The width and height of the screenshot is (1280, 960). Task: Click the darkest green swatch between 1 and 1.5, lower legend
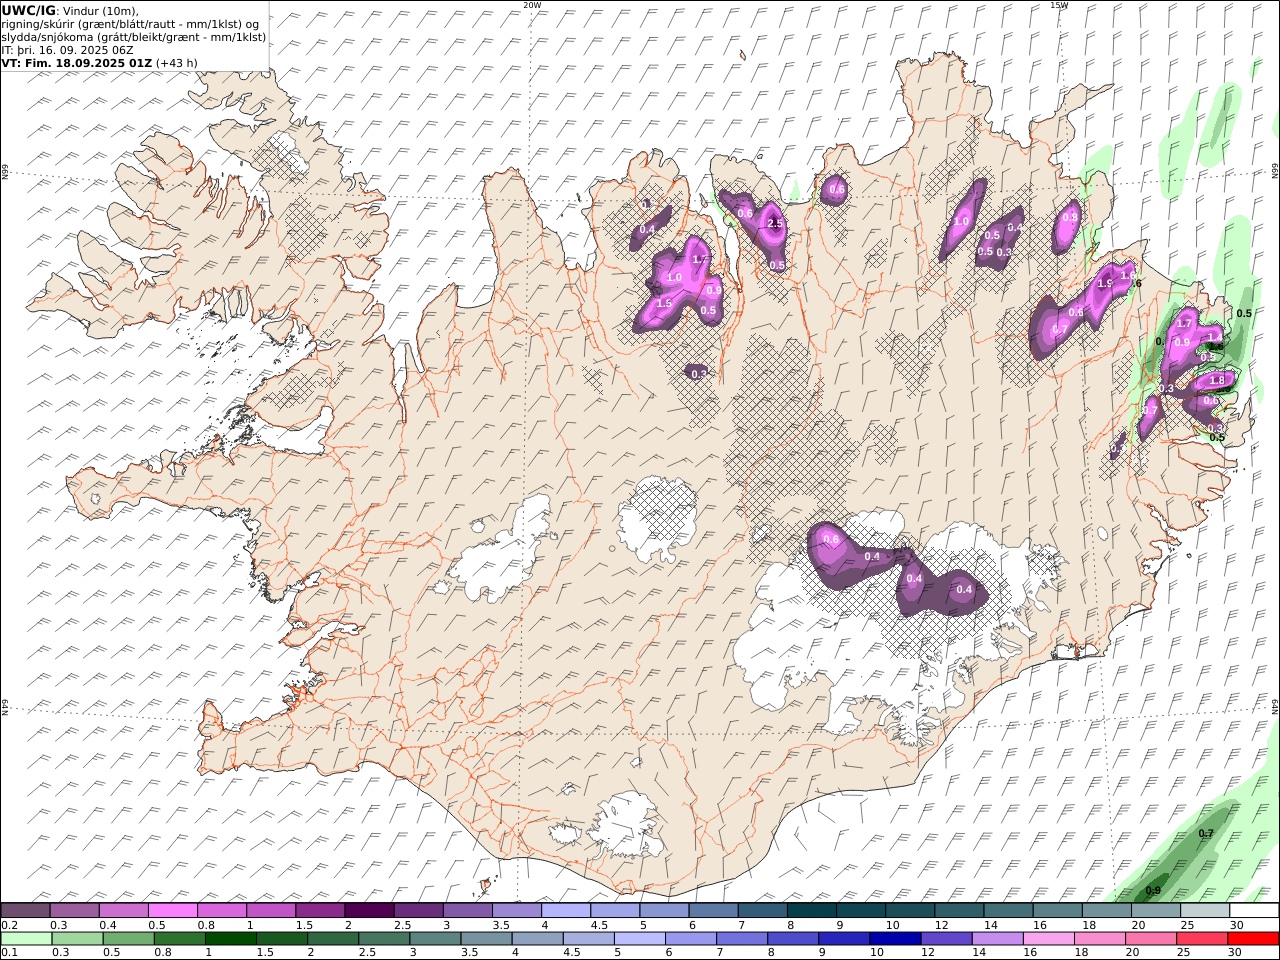[x=230, y=938]
